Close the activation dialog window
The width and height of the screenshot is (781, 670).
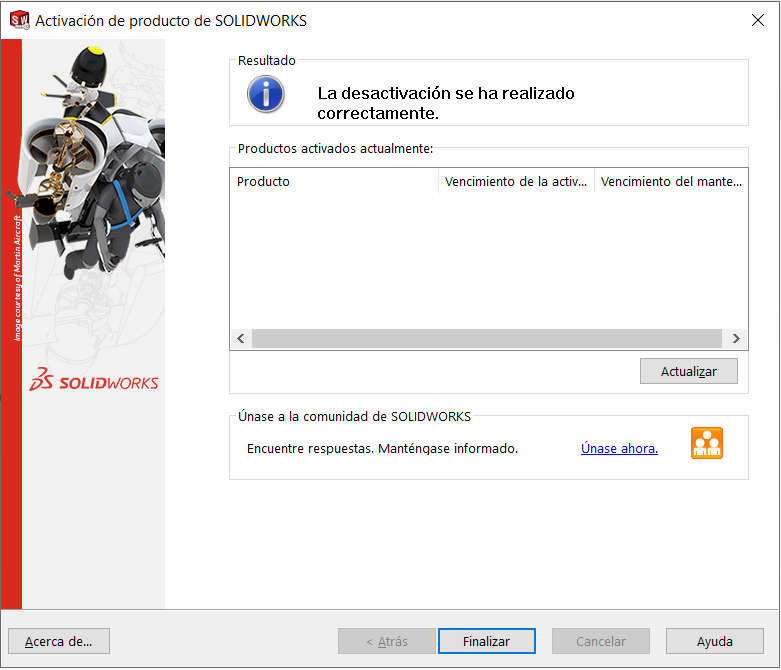pyautogui.click(x=758, y=20)
